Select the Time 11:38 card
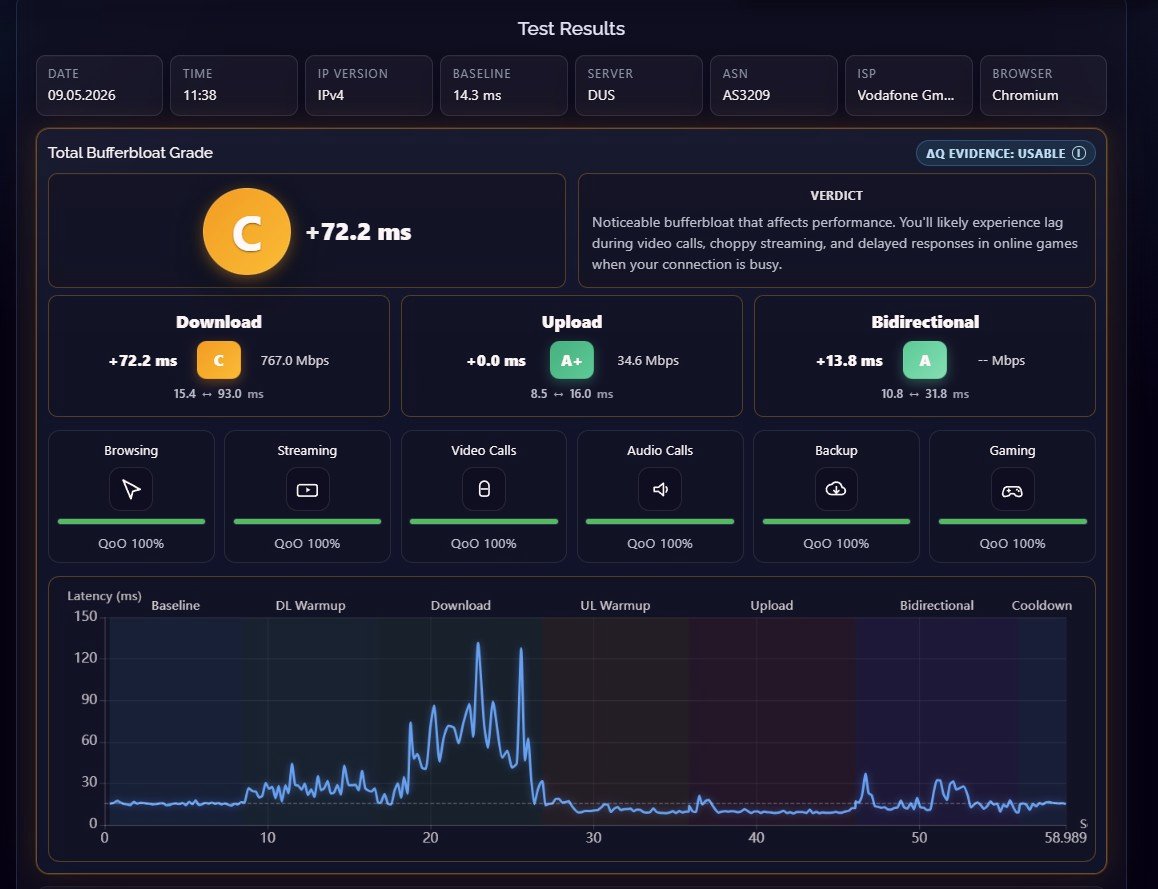This screenshot has height=889, width=1158. (x=234, y=85)
